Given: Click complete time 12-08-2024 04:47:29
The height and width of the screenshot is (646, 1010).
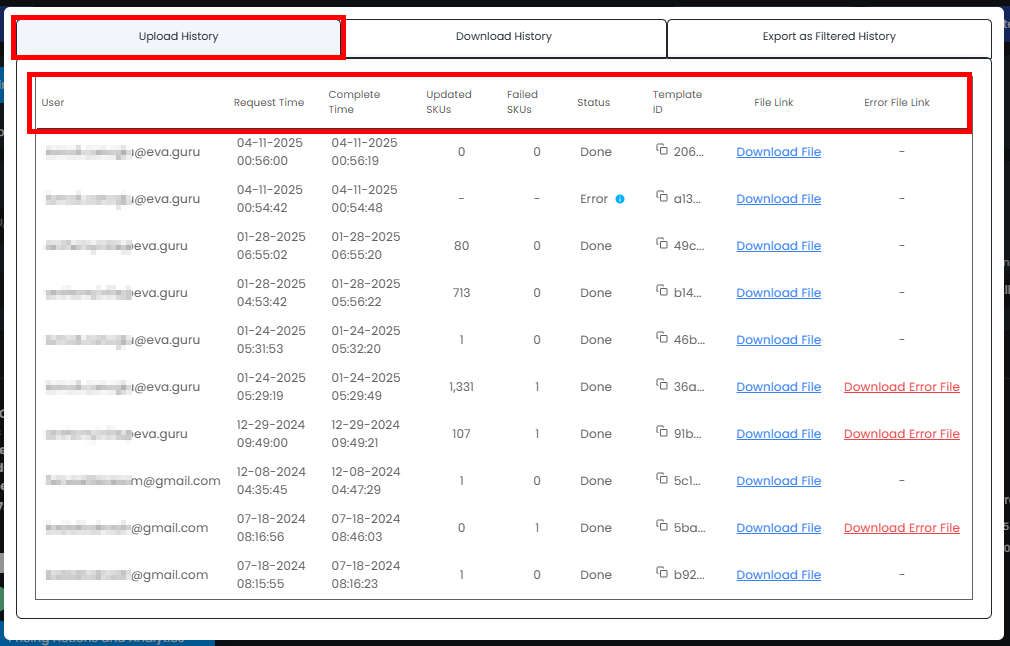Looking at the screenshot, I should click(366, 481).
